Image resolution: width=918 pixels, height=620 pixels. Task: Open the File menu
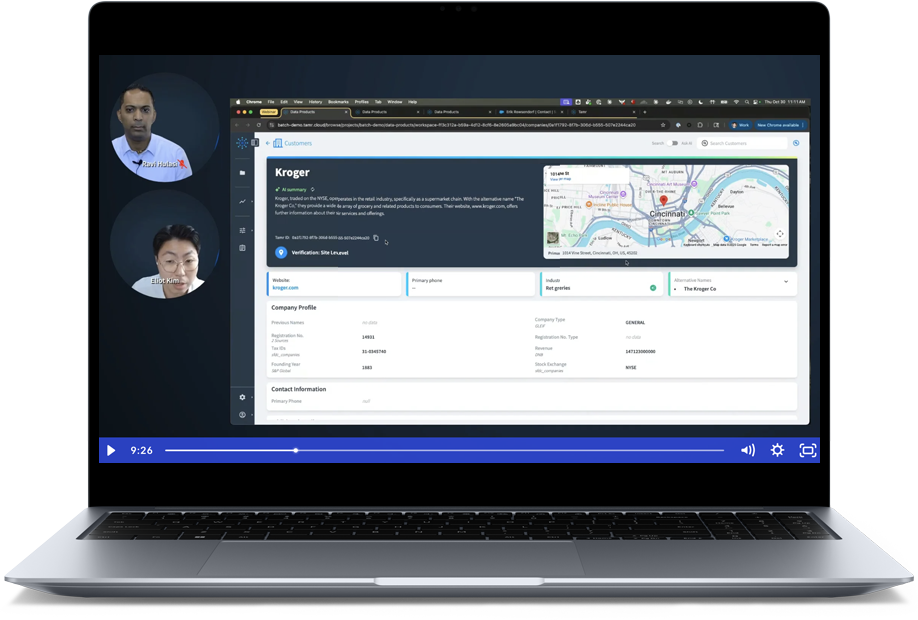pos(271,102)
